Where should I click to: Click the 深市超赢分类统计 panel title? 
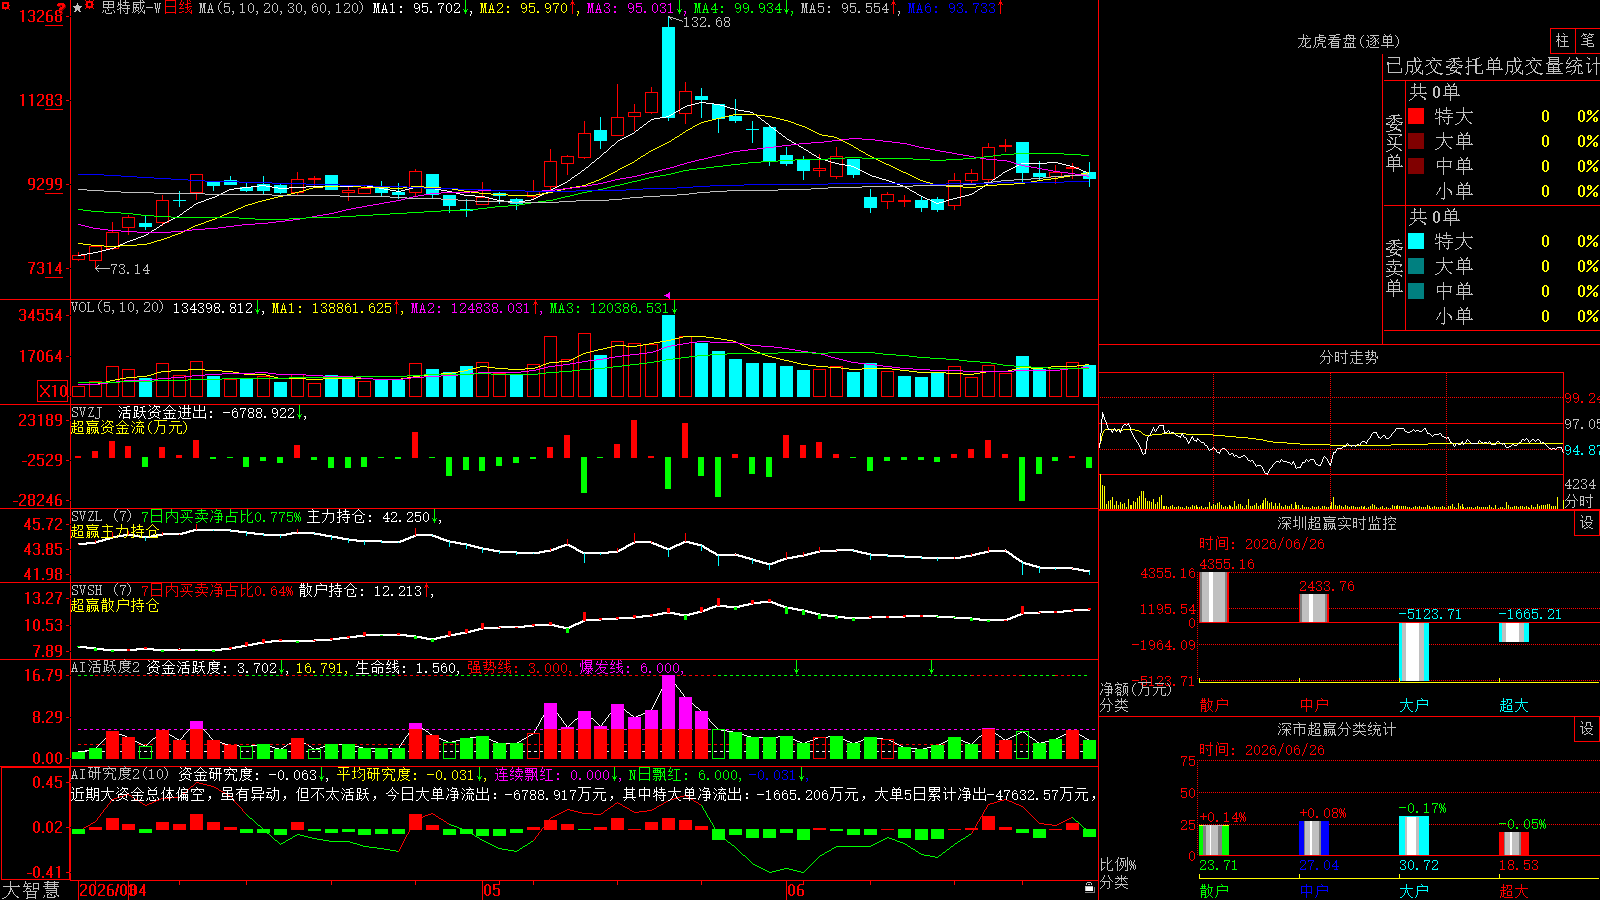tap(1336, 729)
